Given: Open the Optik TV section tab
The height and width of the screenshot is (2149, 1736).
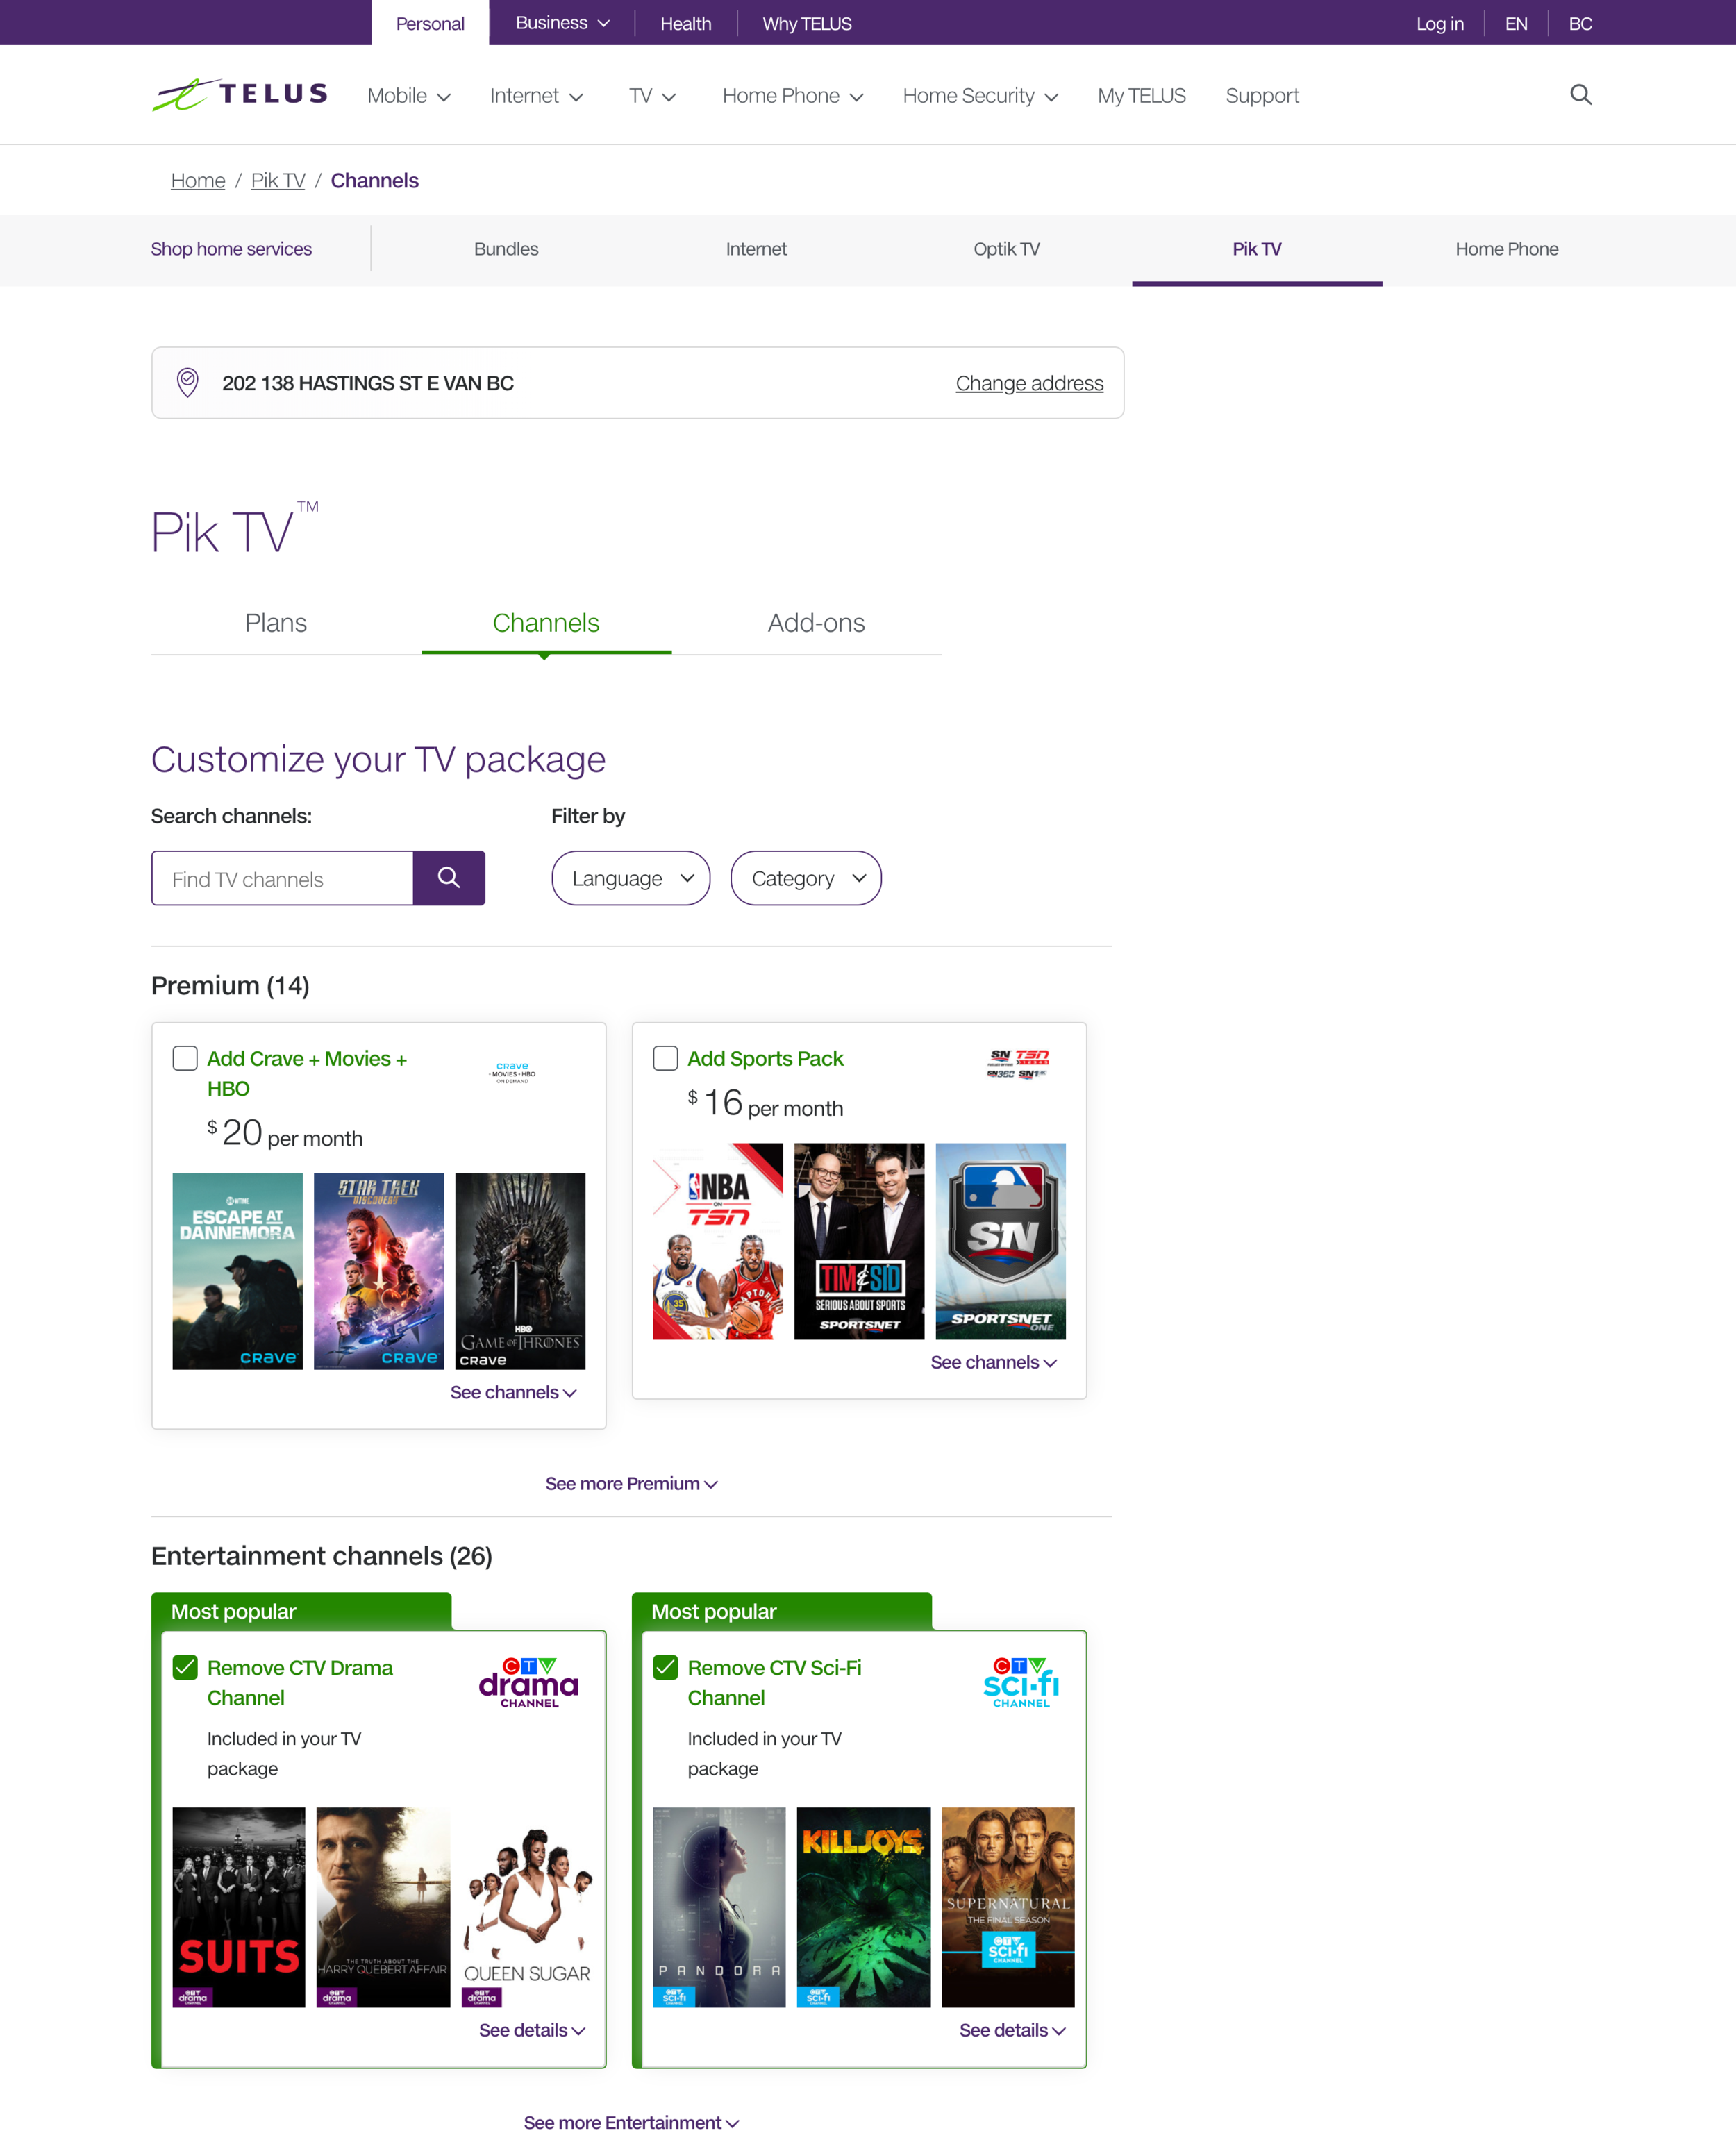Looking at the screenshot, I should pos(1007,249).
